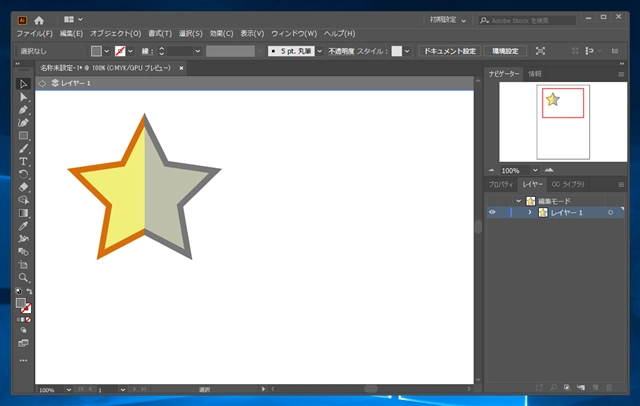This screenshot has height=406, width=640.
Task: Click the target circle for レイヤー 1
Action: tap(610, 213)
